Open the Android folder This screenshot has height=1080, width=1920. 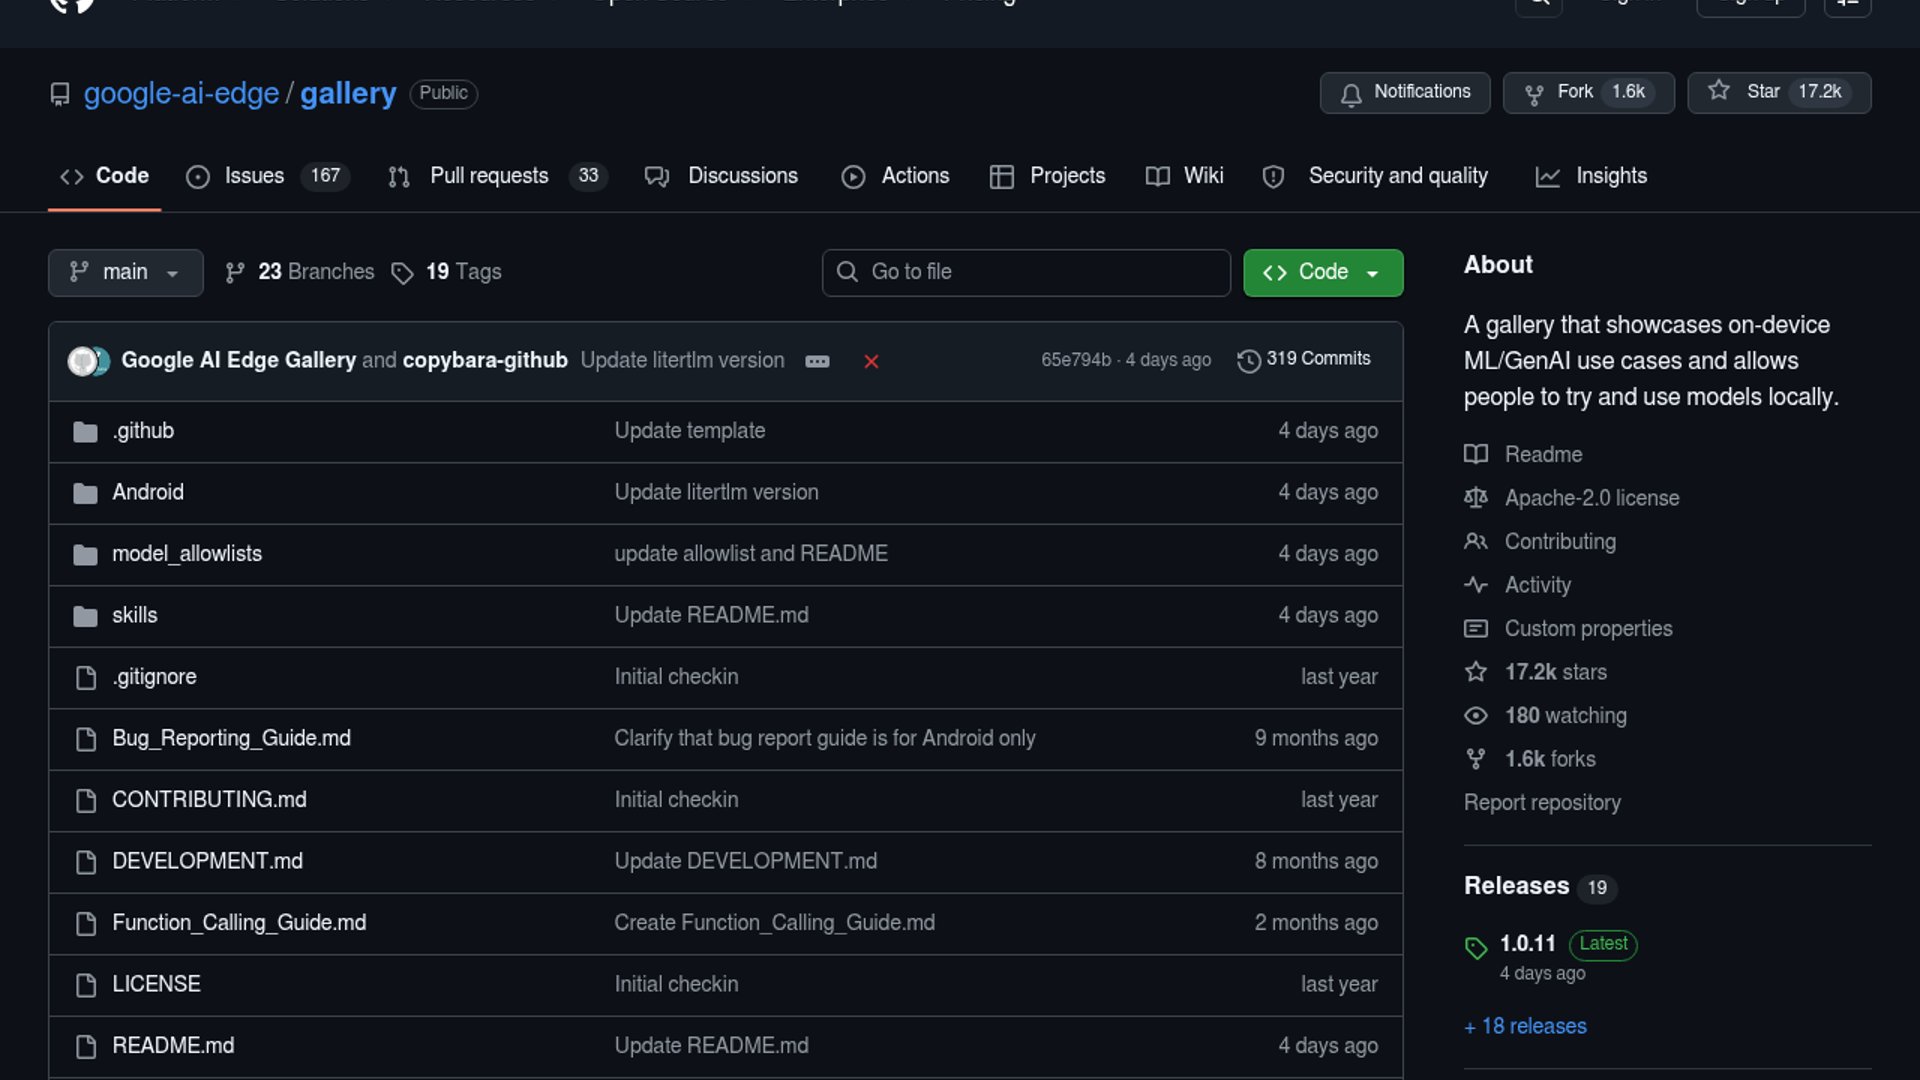click(x=148, y=492)
